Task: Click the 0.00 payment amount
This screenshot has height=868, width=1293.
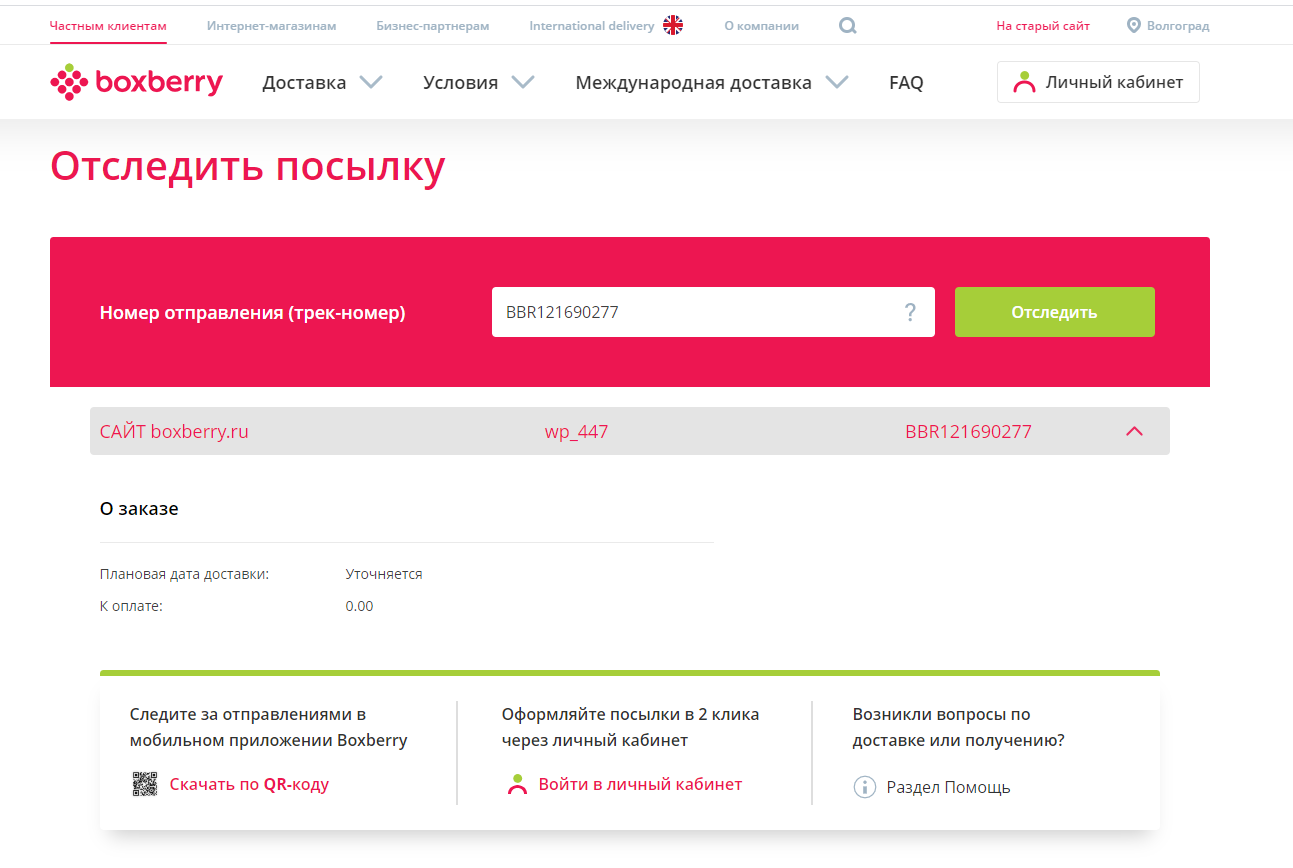Action: pos(359,606)
